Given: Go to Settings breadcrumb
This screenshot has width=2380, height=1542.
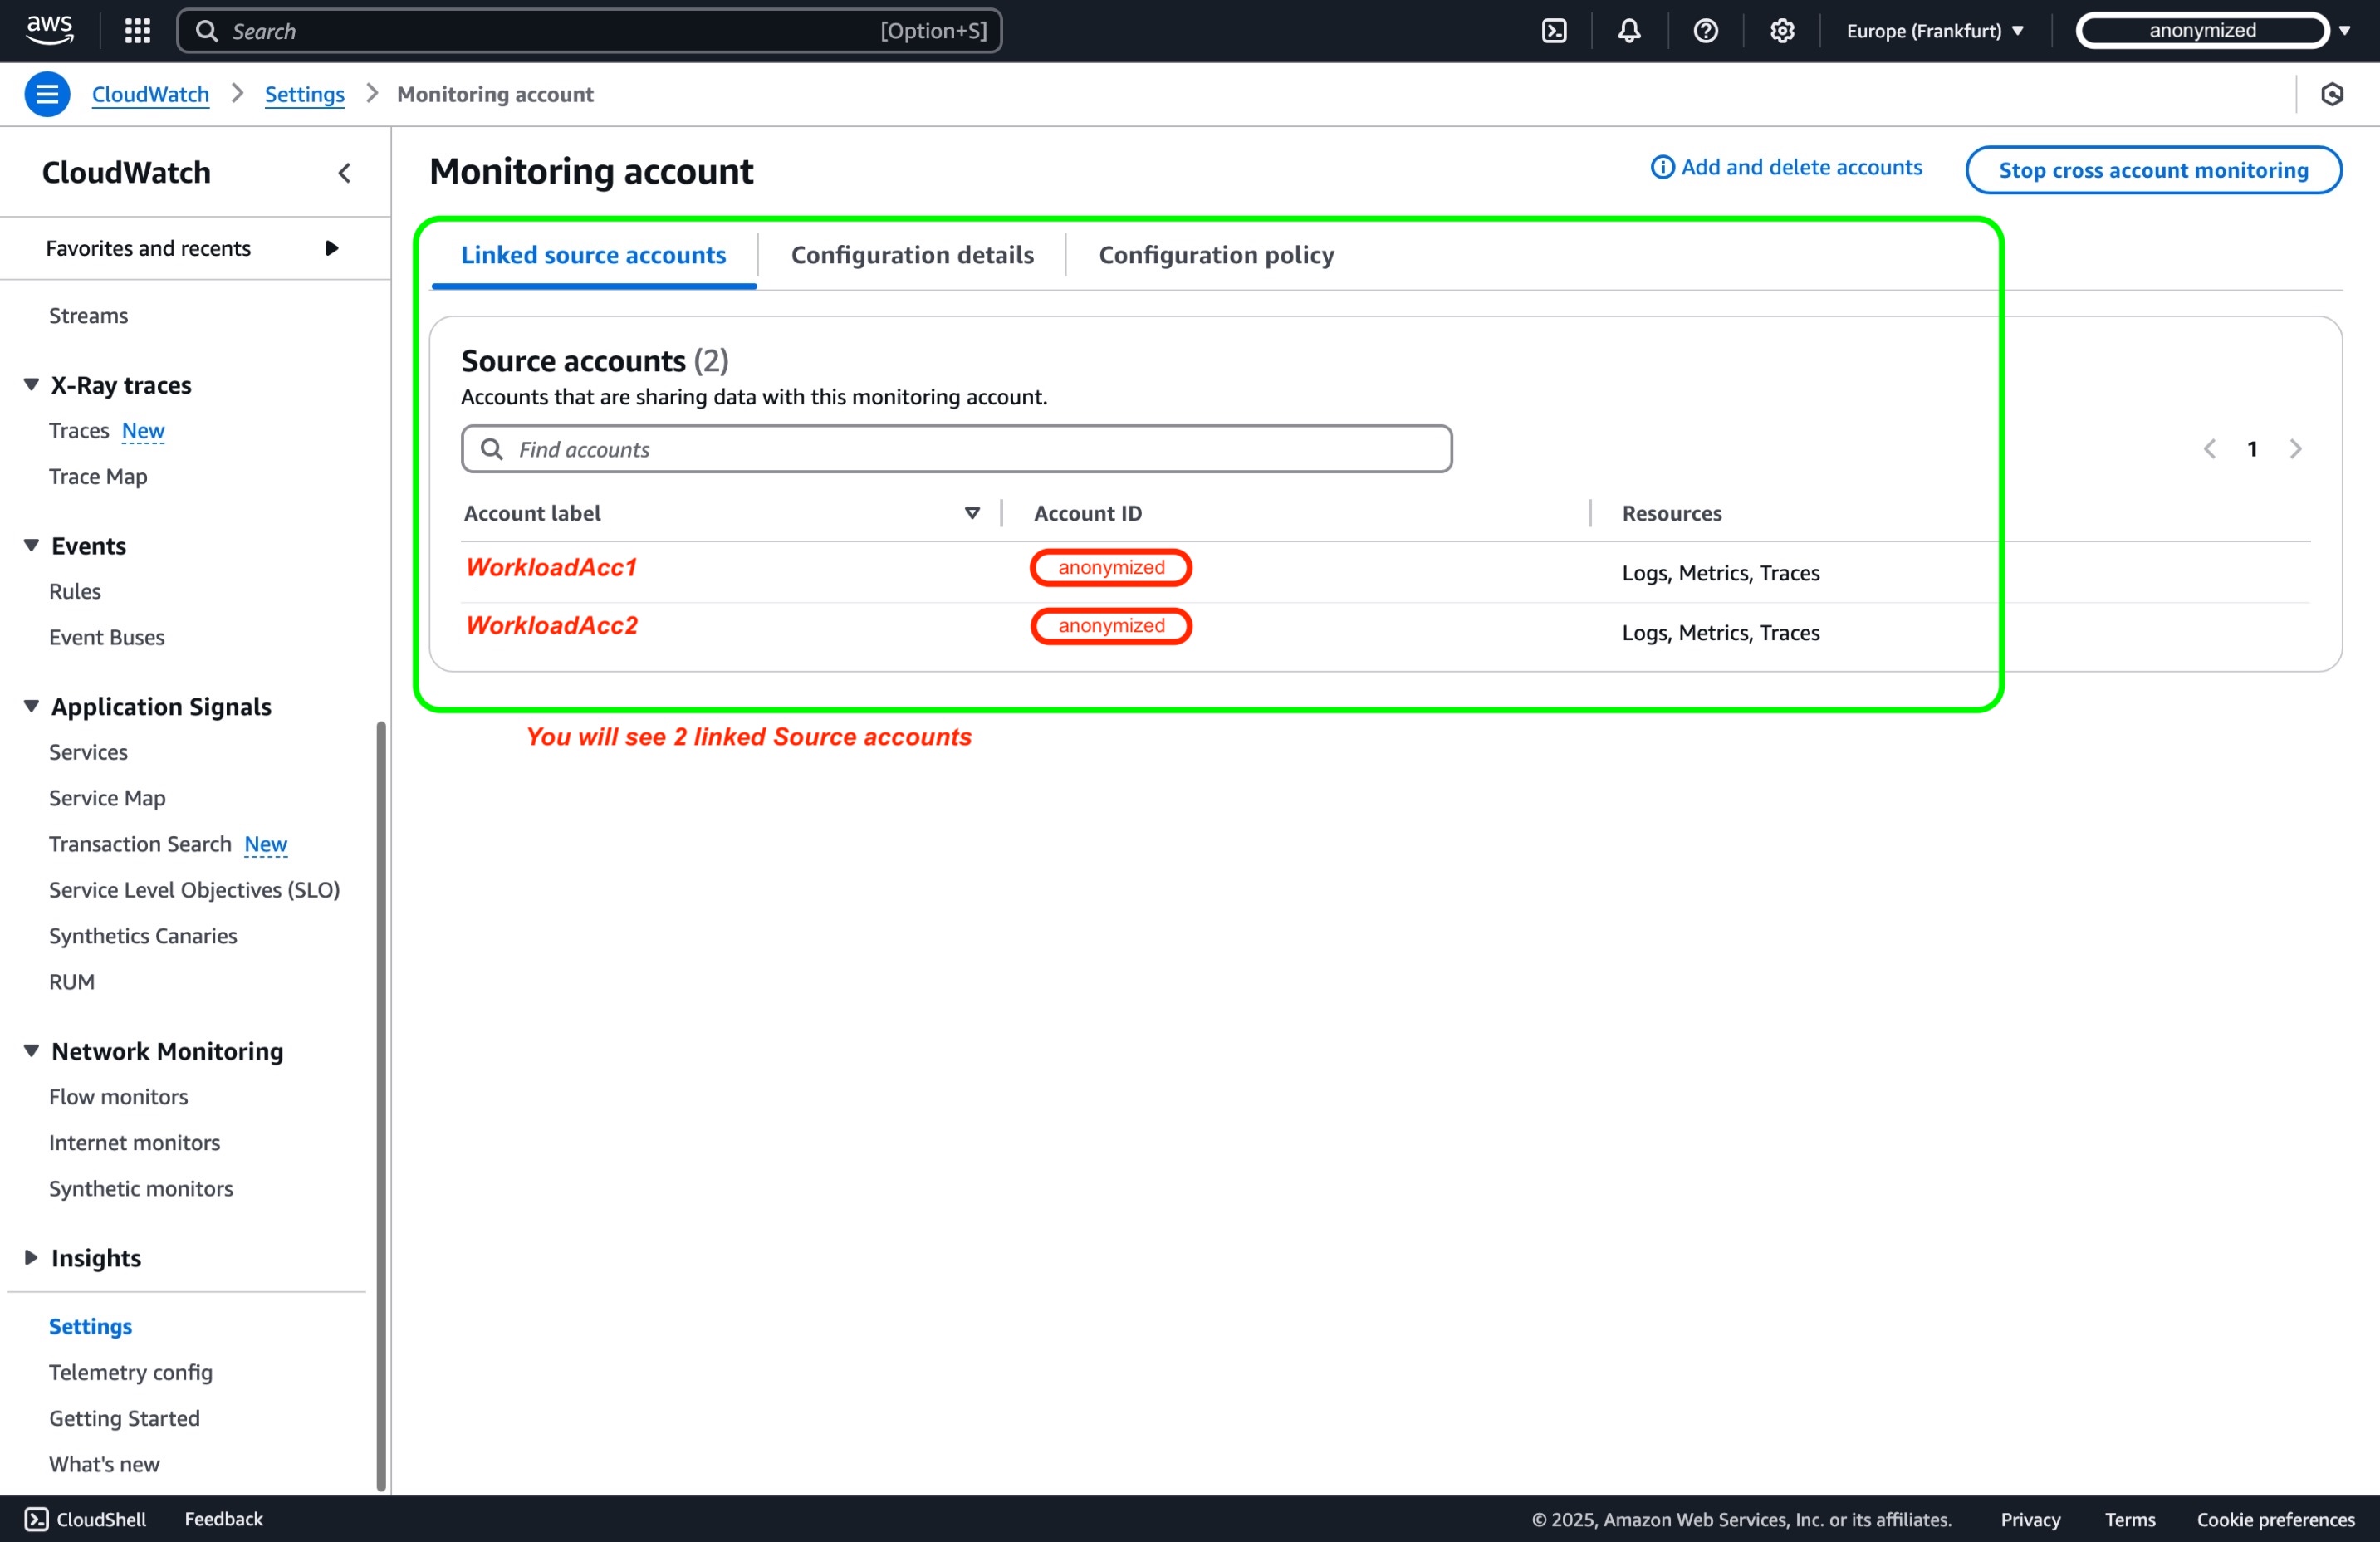Looking at the screenshot, I should click(305, 94).
